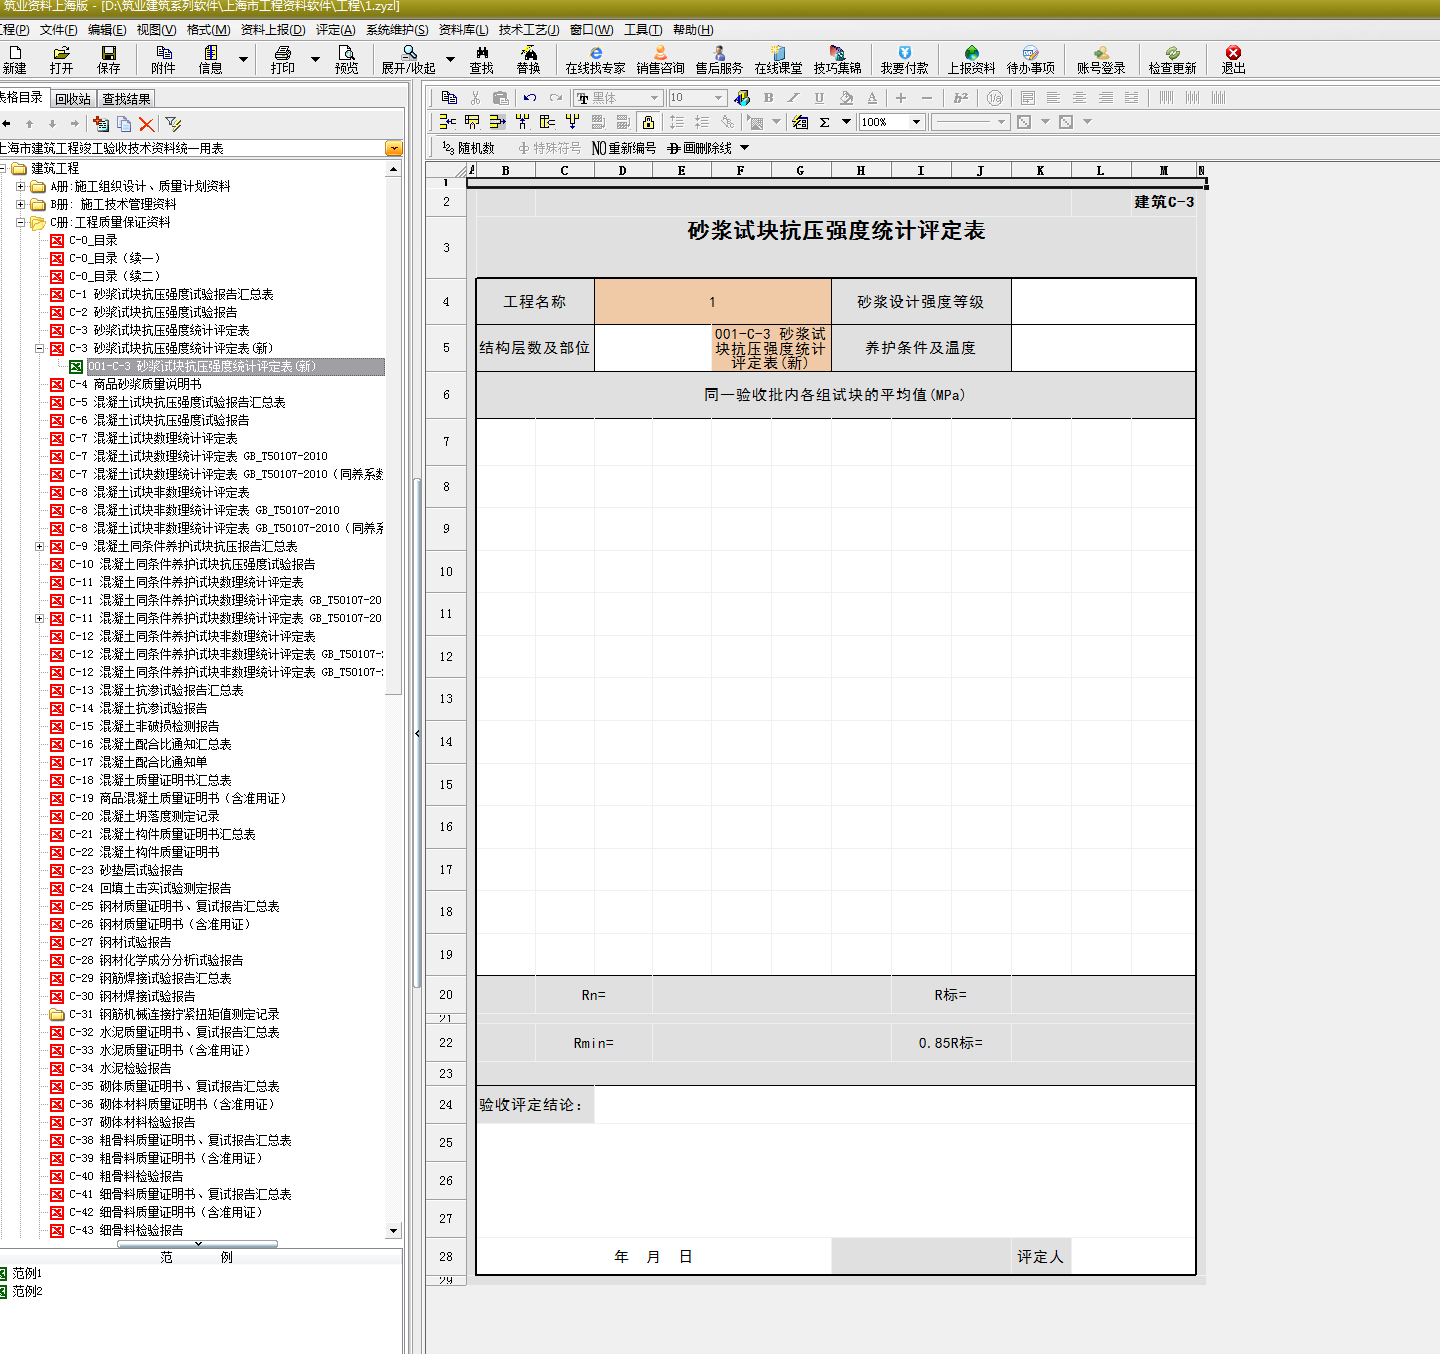
Task: Open dropdown arrow next to 信息
Action: [x=243, y=60]
